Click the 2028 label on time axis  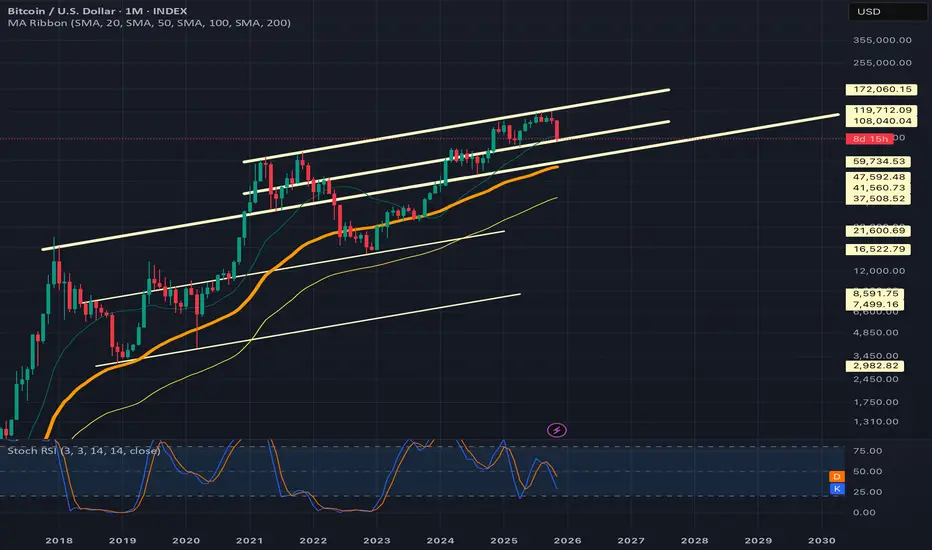[x=694, y=540]
